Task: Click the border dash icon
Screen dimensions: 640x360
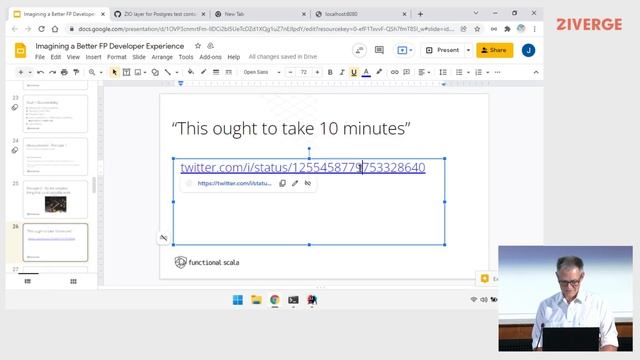Action: click(229, 72)
